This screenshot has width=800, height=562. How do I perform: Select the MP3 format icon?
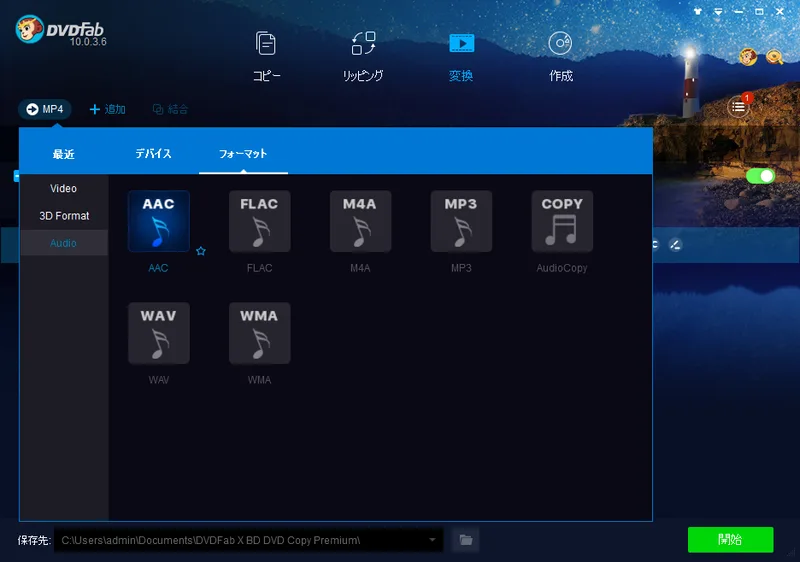coord(461,222)
